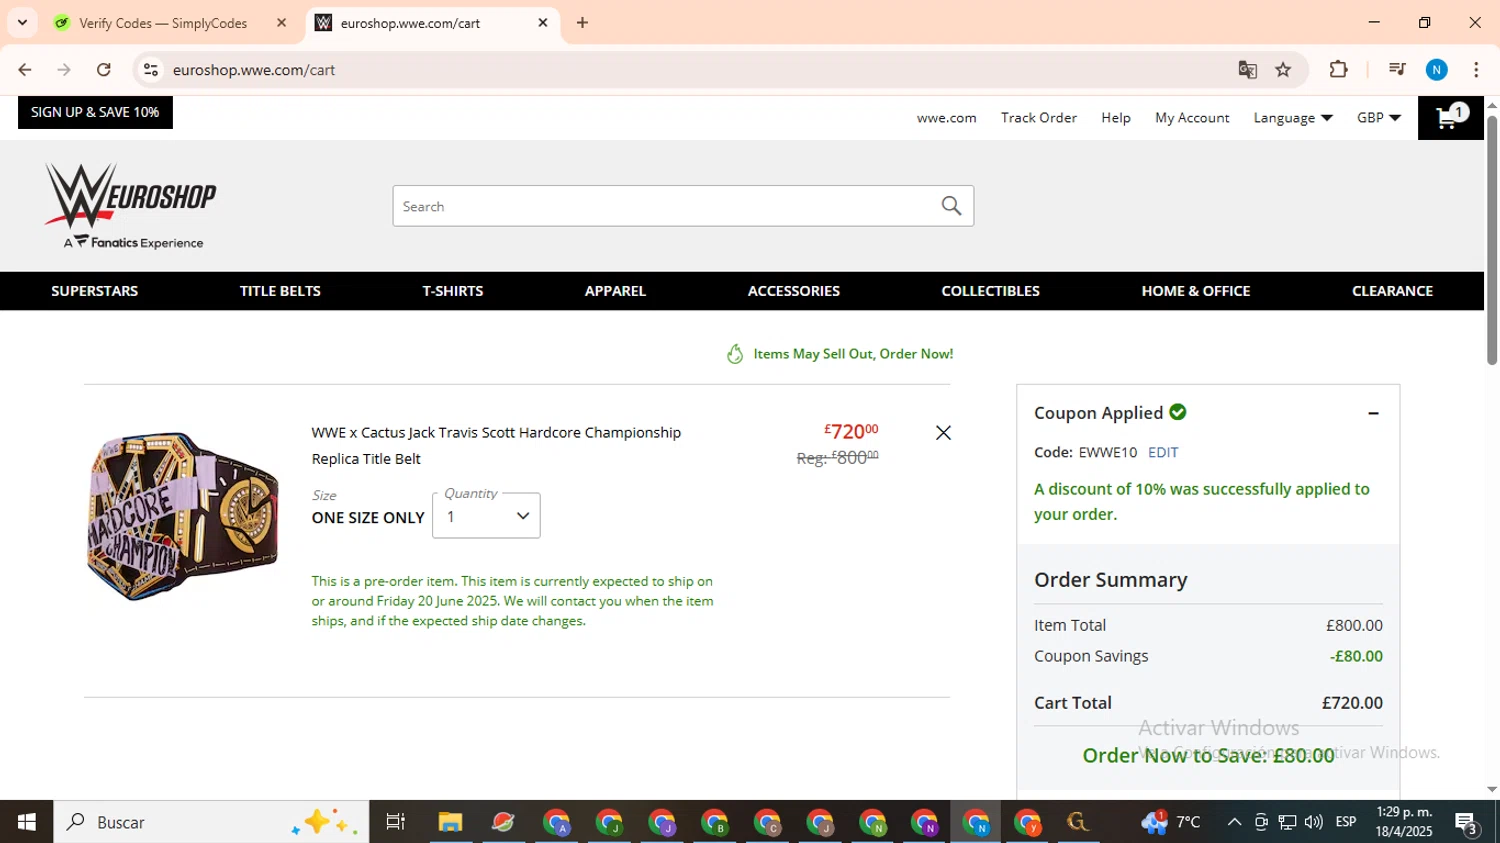Close the euroshop.wwe.com/cart tab

pyautogui.click(x=543, y=22)
